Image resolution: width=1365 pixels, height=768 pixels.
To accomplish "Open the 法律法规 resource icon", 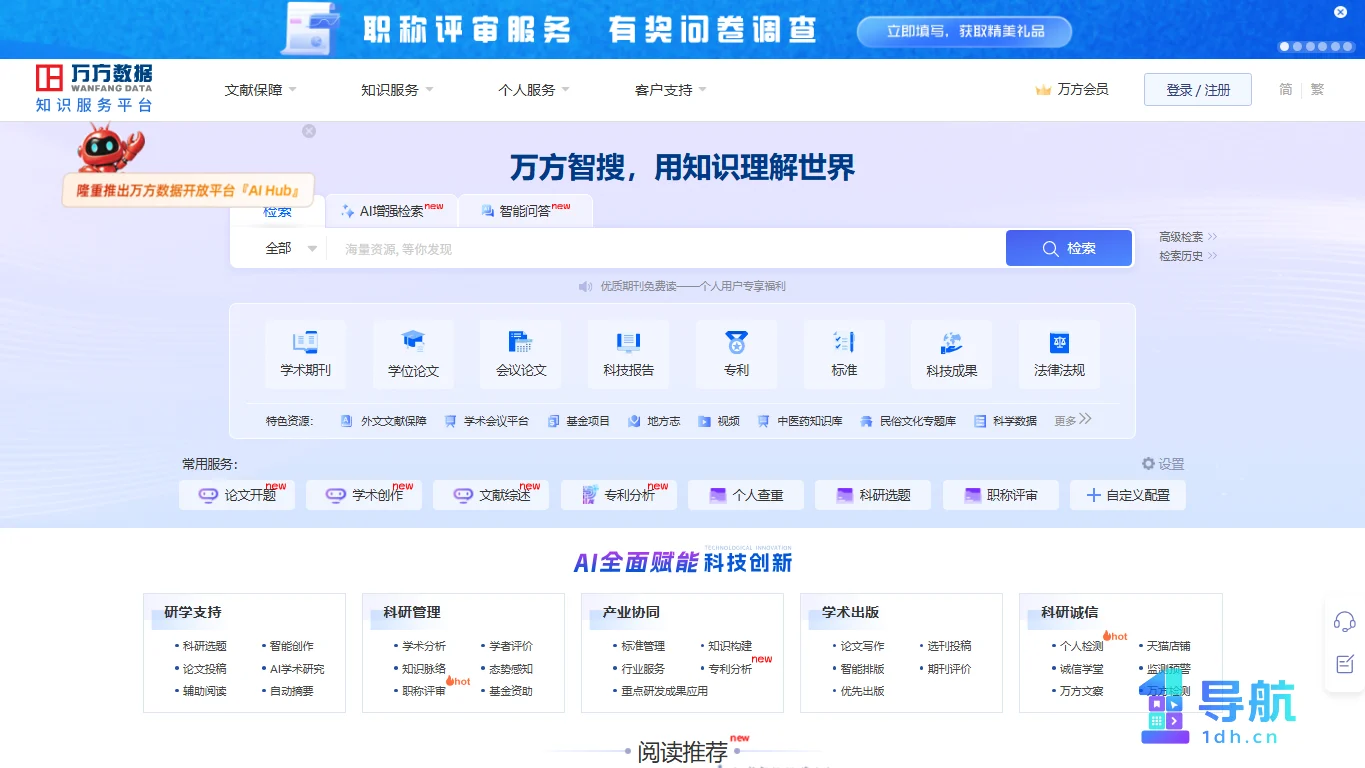I will [x=1059, y=353].
